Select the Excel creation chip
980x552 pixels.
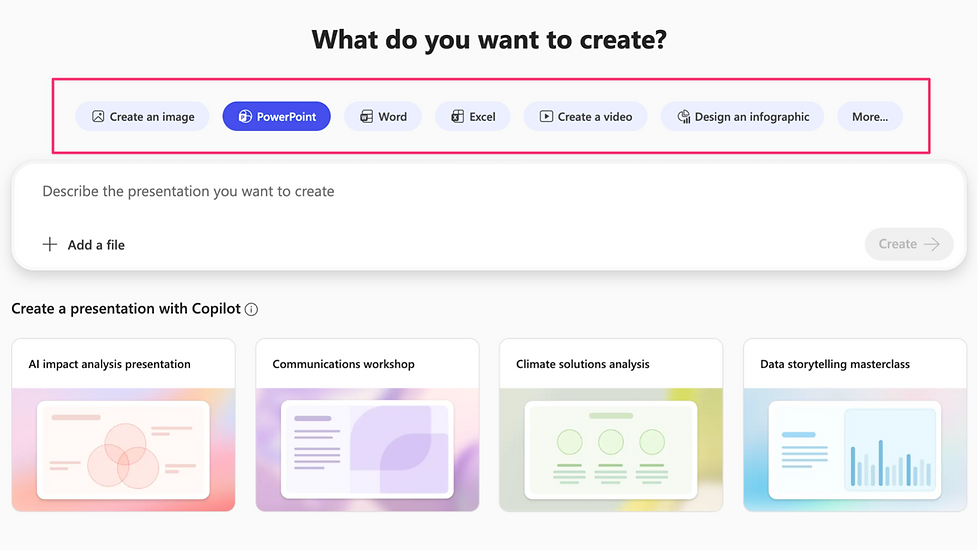coord(473,116)
